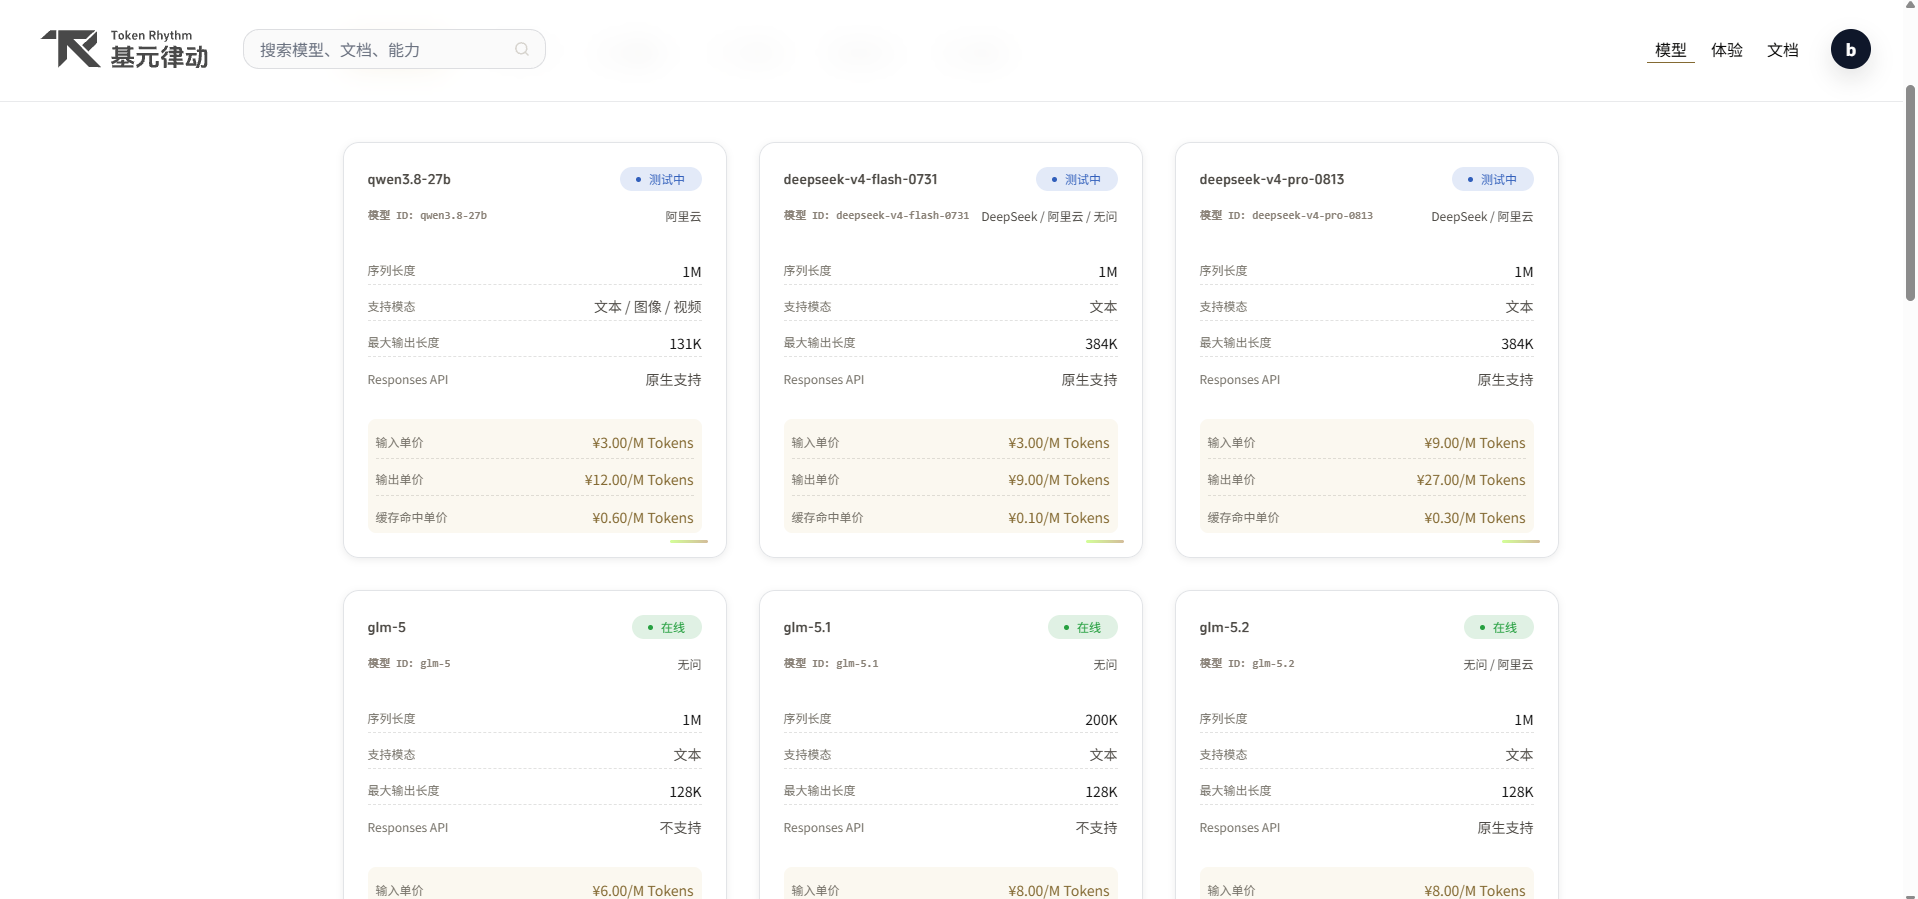This screenshot has width=1918, height=899.
Task: Open the glm-5 model title
Action: click(x=386, y=627)
